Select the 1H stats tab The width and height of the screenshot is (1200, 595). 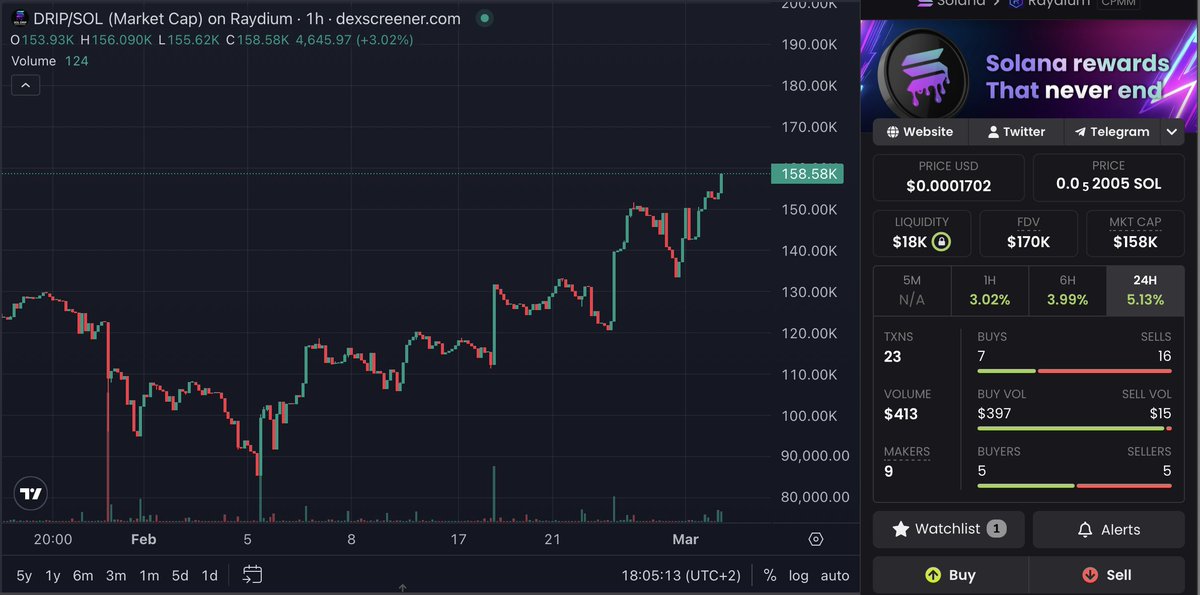(x=990, y=290)
